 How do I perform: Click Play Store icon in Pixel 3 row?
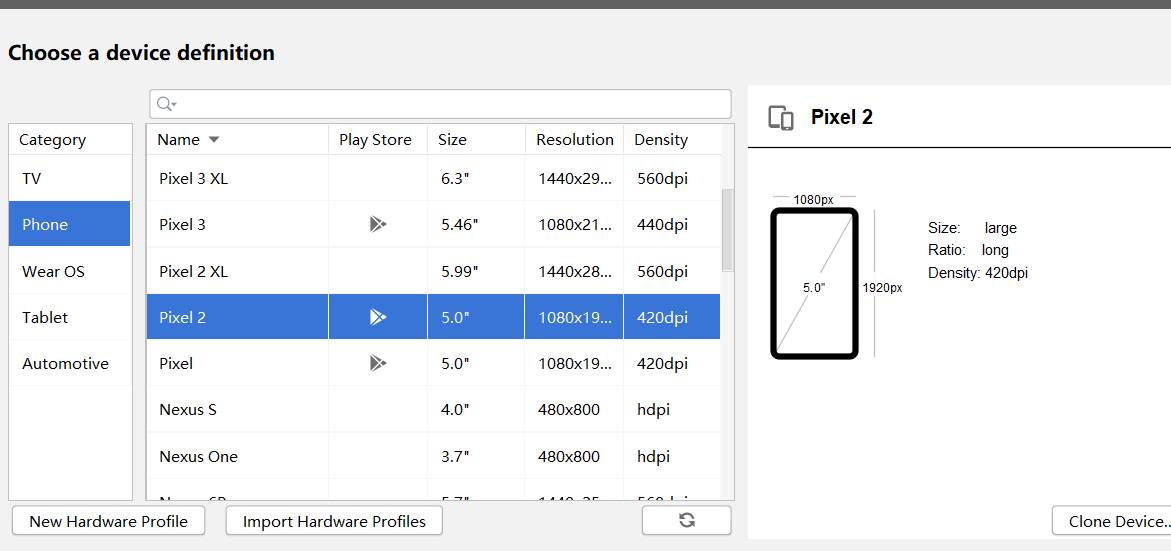[x=377, y=224]
